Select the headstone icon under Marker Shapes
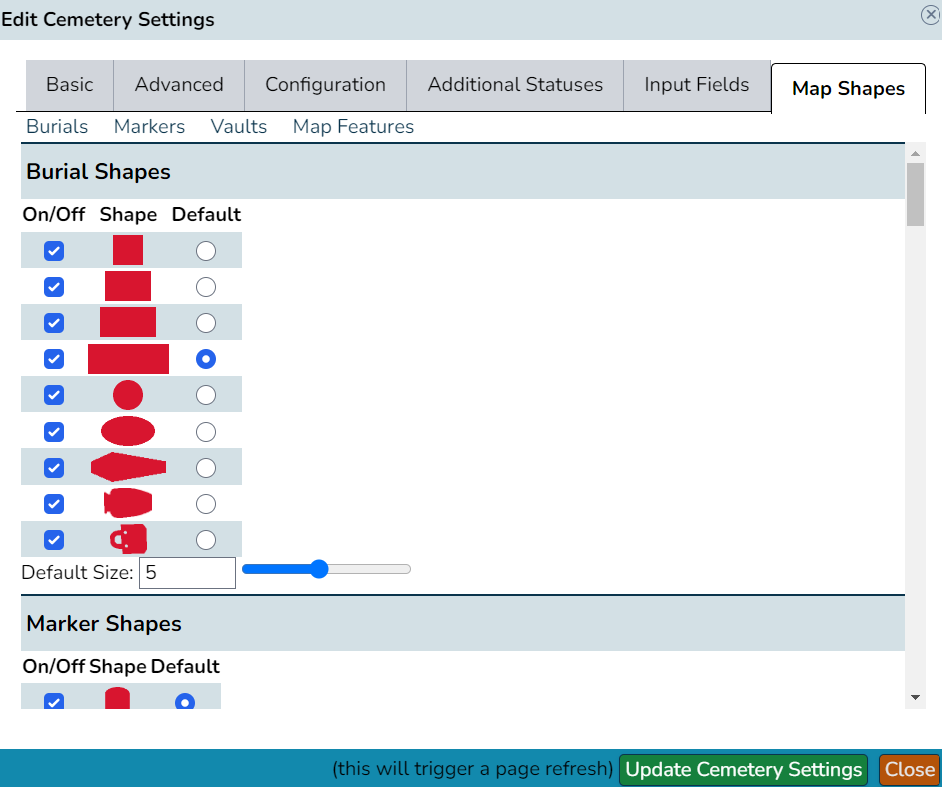The width and height of the screenshot is (942, 787). pos(116,701)
